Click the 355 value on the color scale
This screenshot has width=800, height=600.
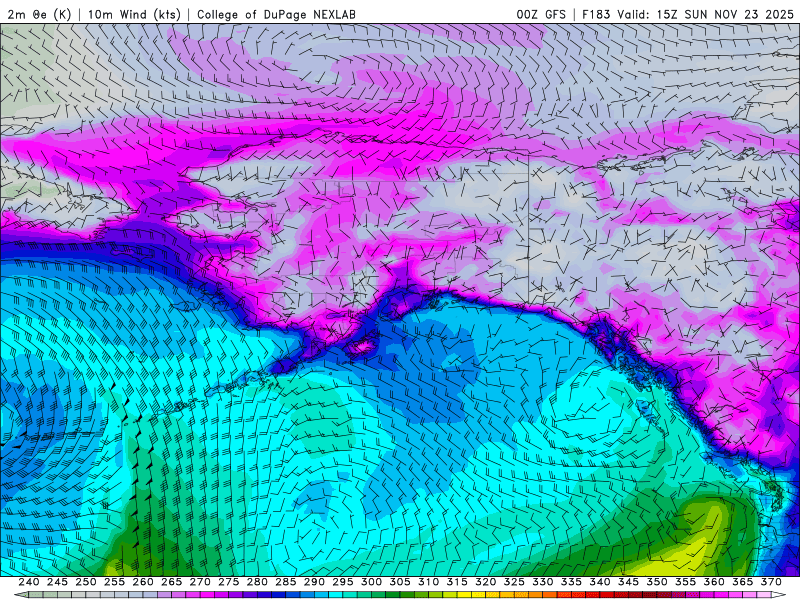pos(686,582)
